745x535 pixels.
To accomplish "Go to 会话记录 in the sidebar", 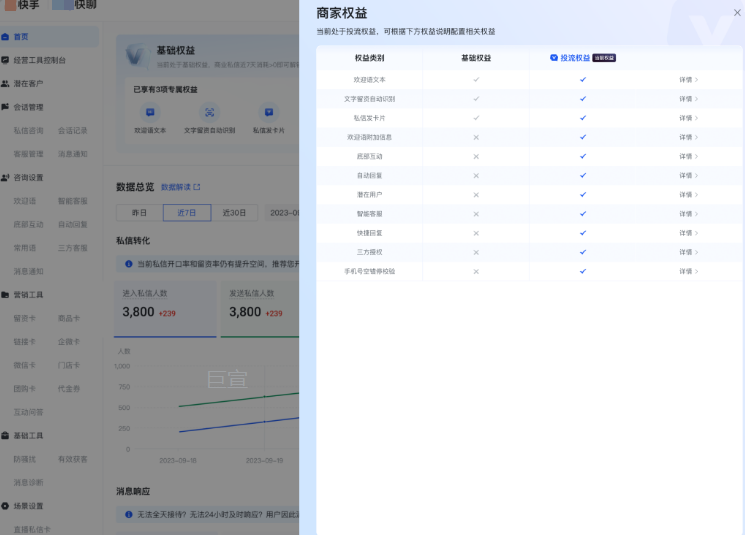I will [73, 131].
